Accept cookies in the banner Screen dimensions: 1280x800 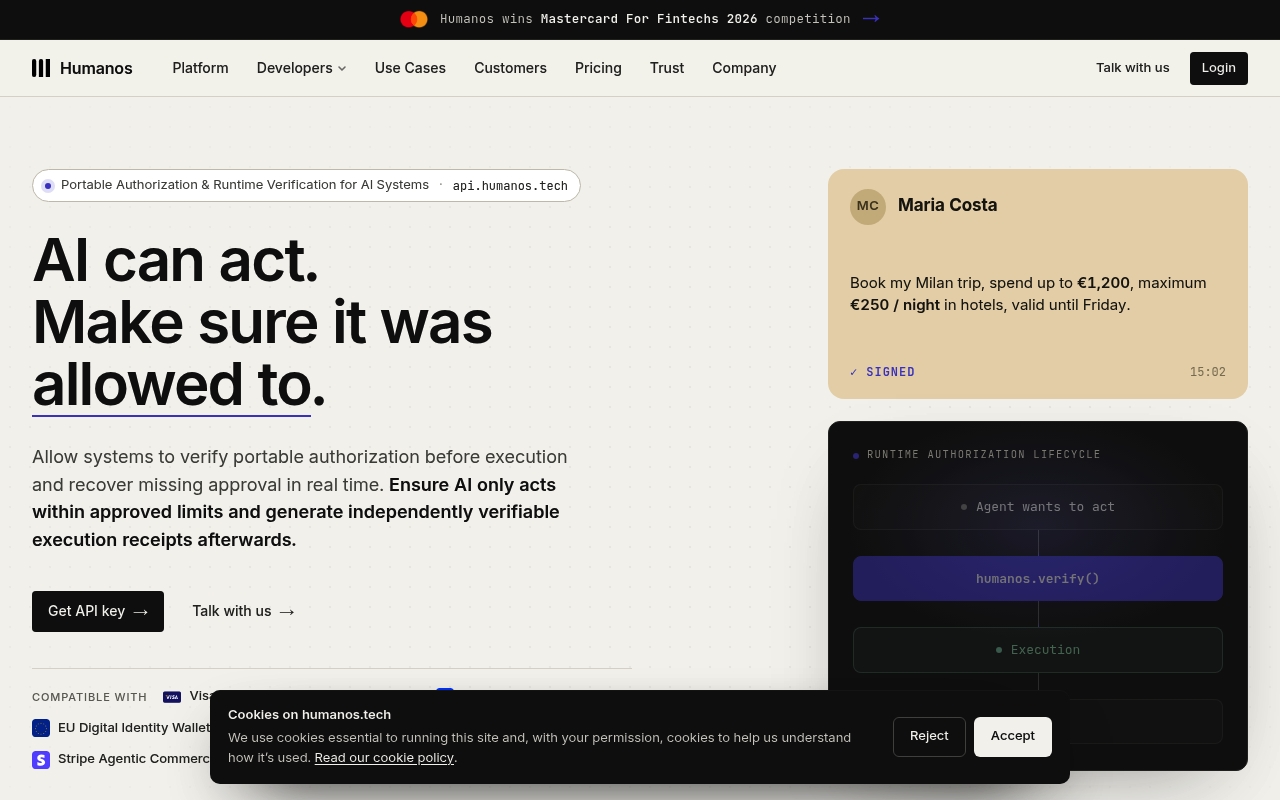click(1013, 737)
